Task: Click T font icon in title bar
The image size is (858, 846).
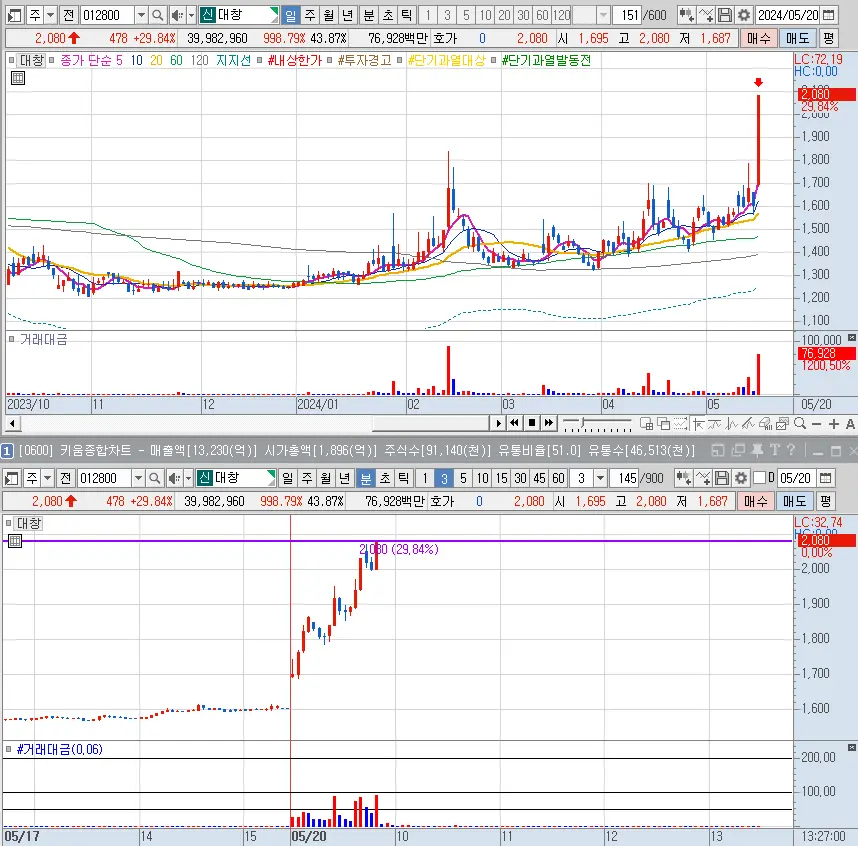Action: (774, 450)
